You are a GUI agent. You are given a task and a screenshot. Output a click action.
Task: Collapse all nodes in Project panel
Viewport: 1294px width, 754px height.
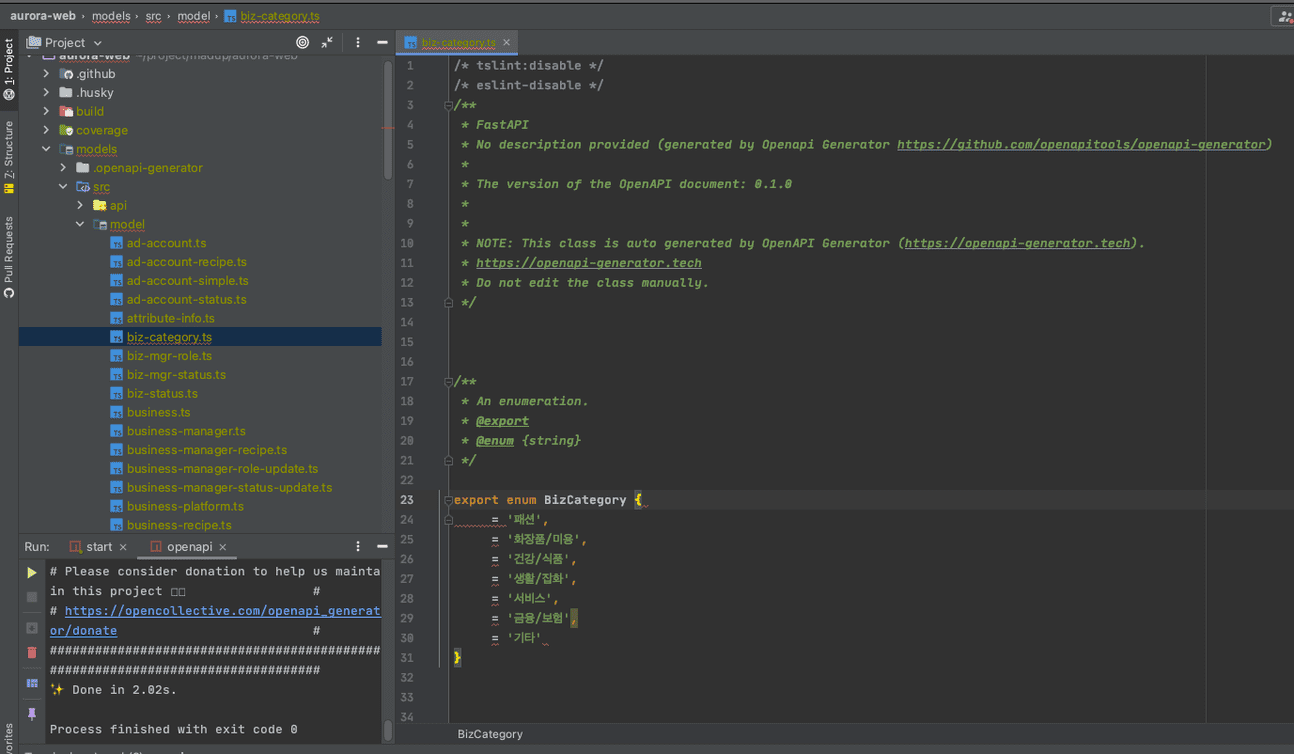tap(327, 43)
